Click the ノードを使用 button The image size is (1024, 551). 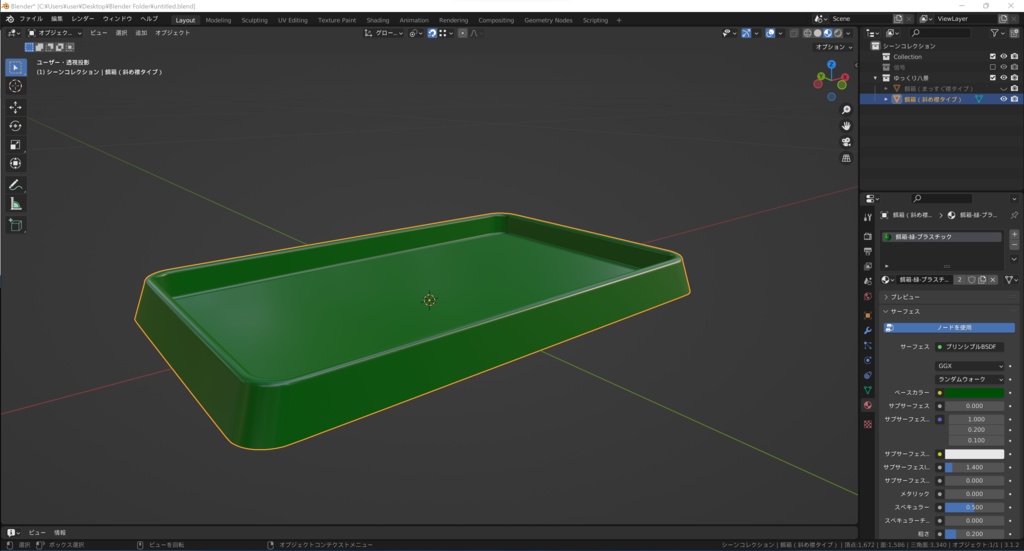(x=948, y=328)
